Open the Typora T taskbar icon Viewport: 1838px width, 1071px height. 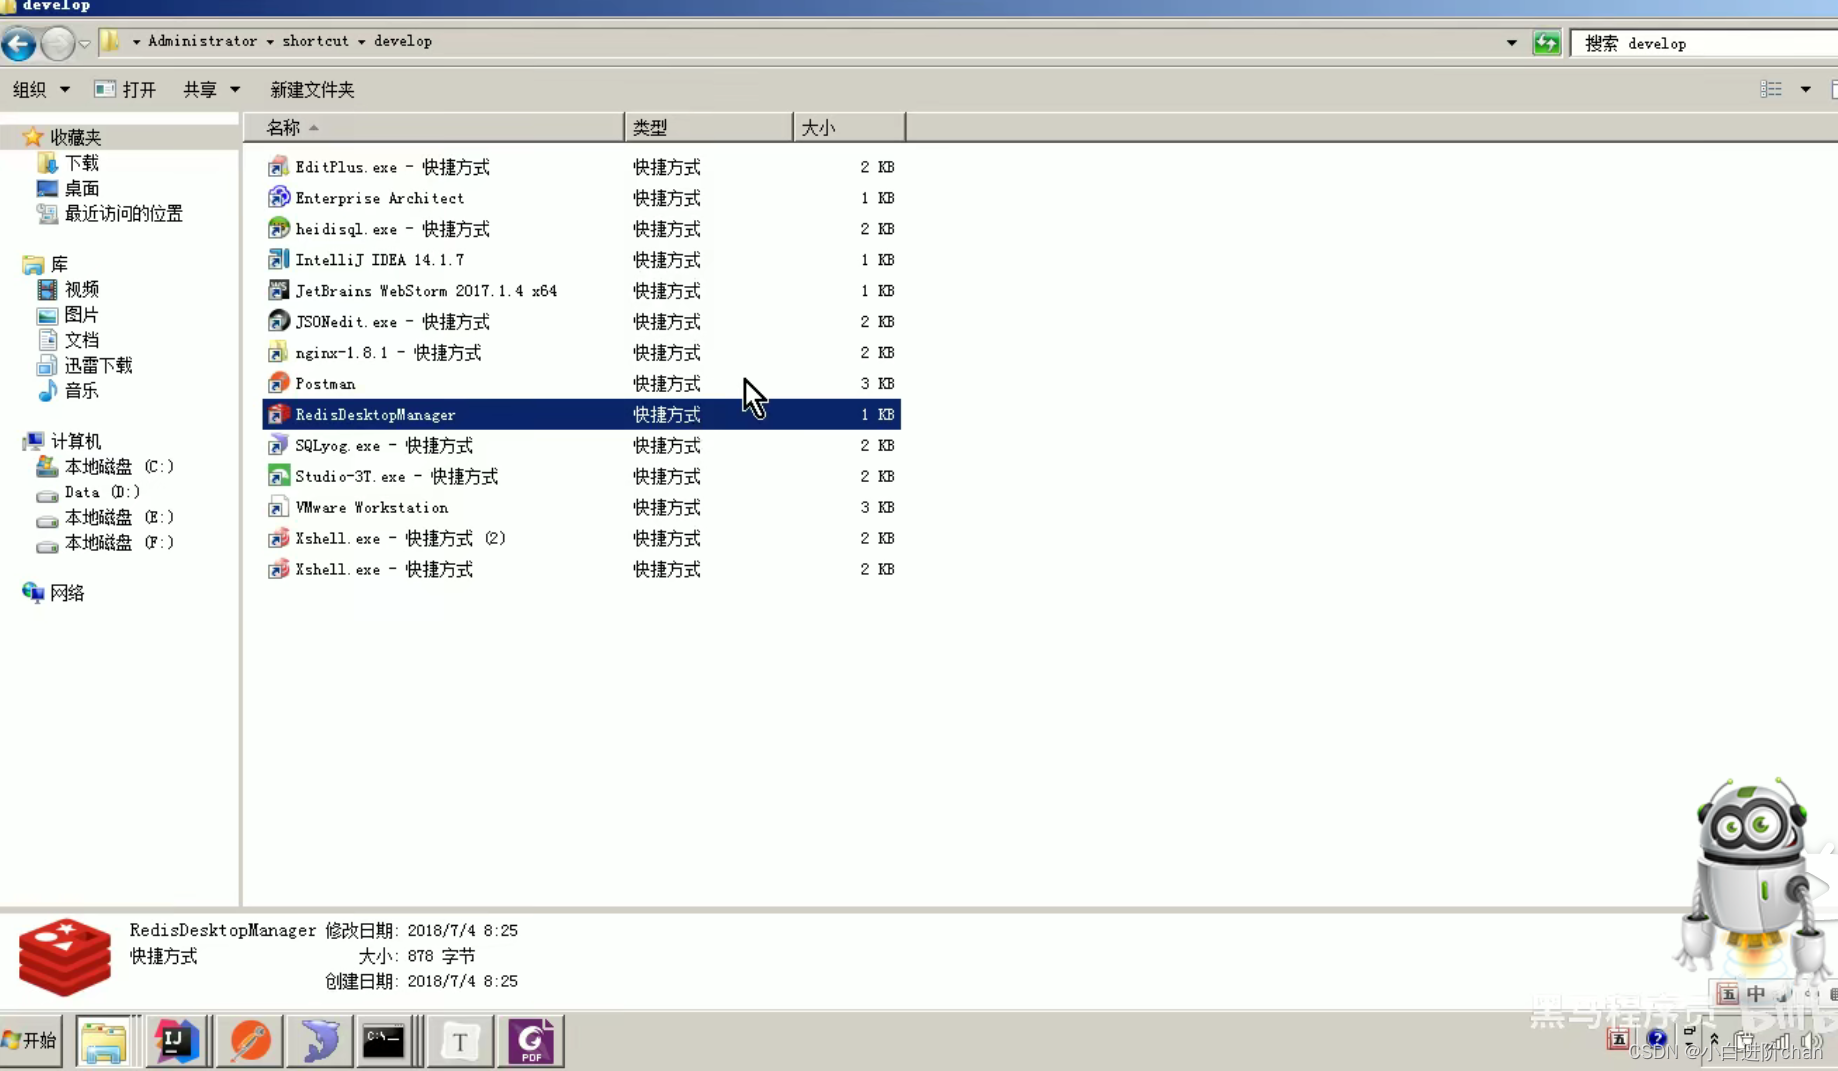point(460,1041)
